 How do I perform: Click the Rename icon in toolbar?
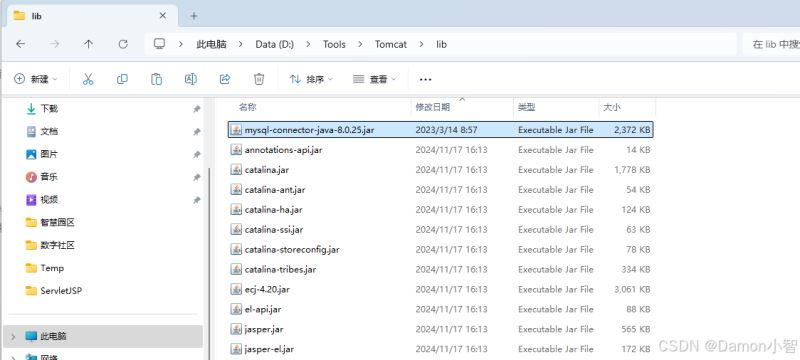pos(190,79)
